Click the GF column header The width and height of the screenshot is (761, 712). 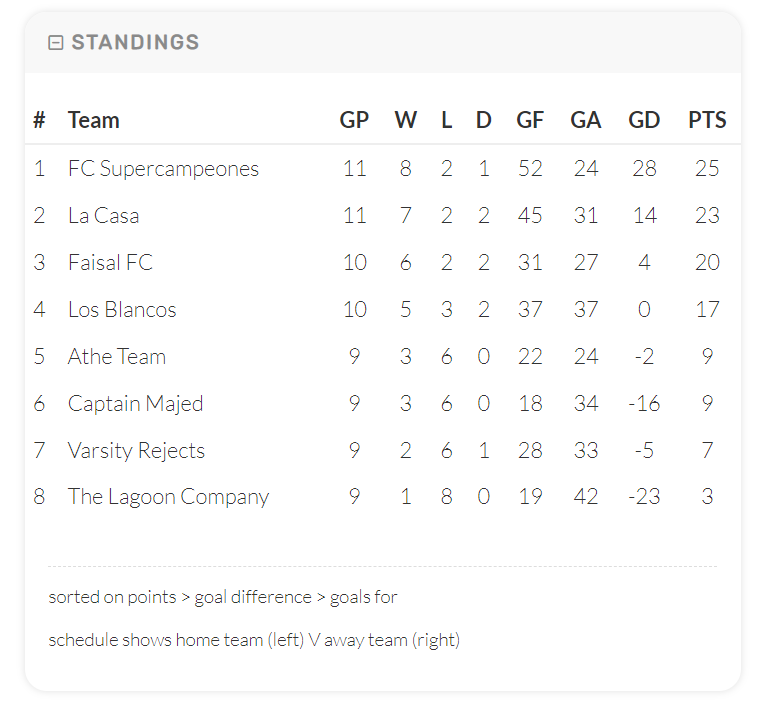click(530, 120)
